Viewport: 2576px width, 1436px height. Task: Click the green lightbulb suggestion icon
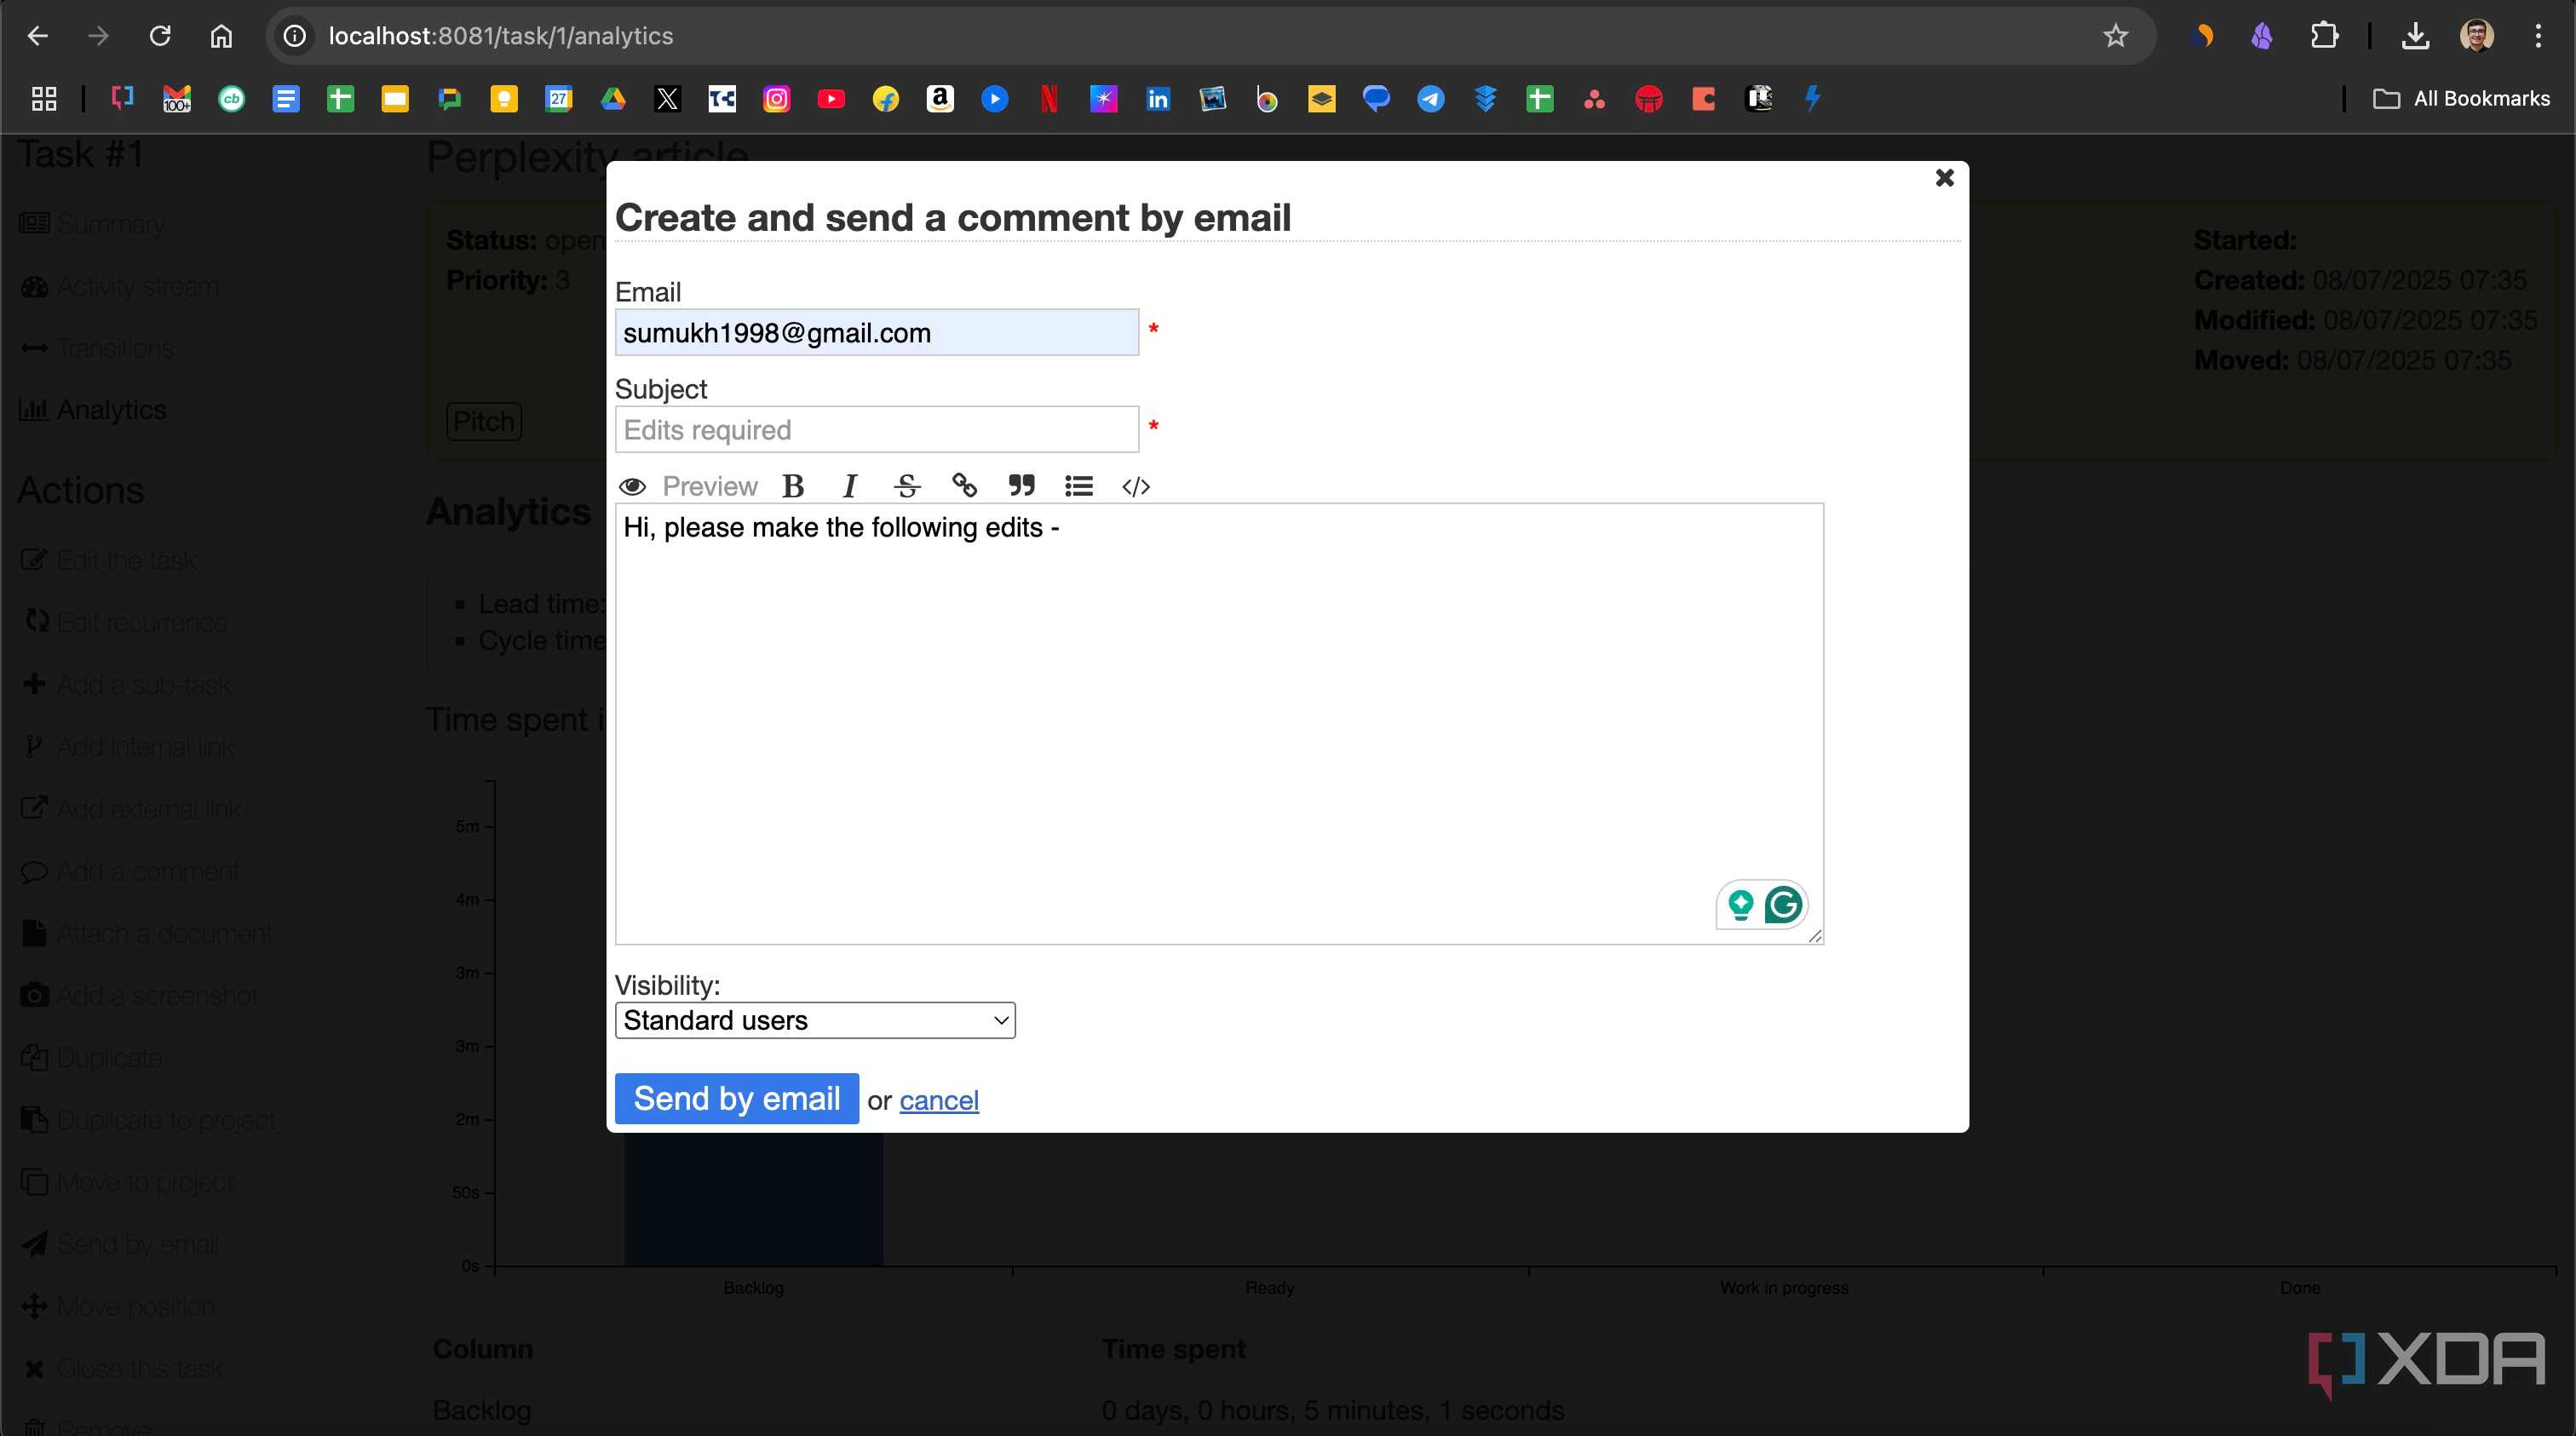1740,905
